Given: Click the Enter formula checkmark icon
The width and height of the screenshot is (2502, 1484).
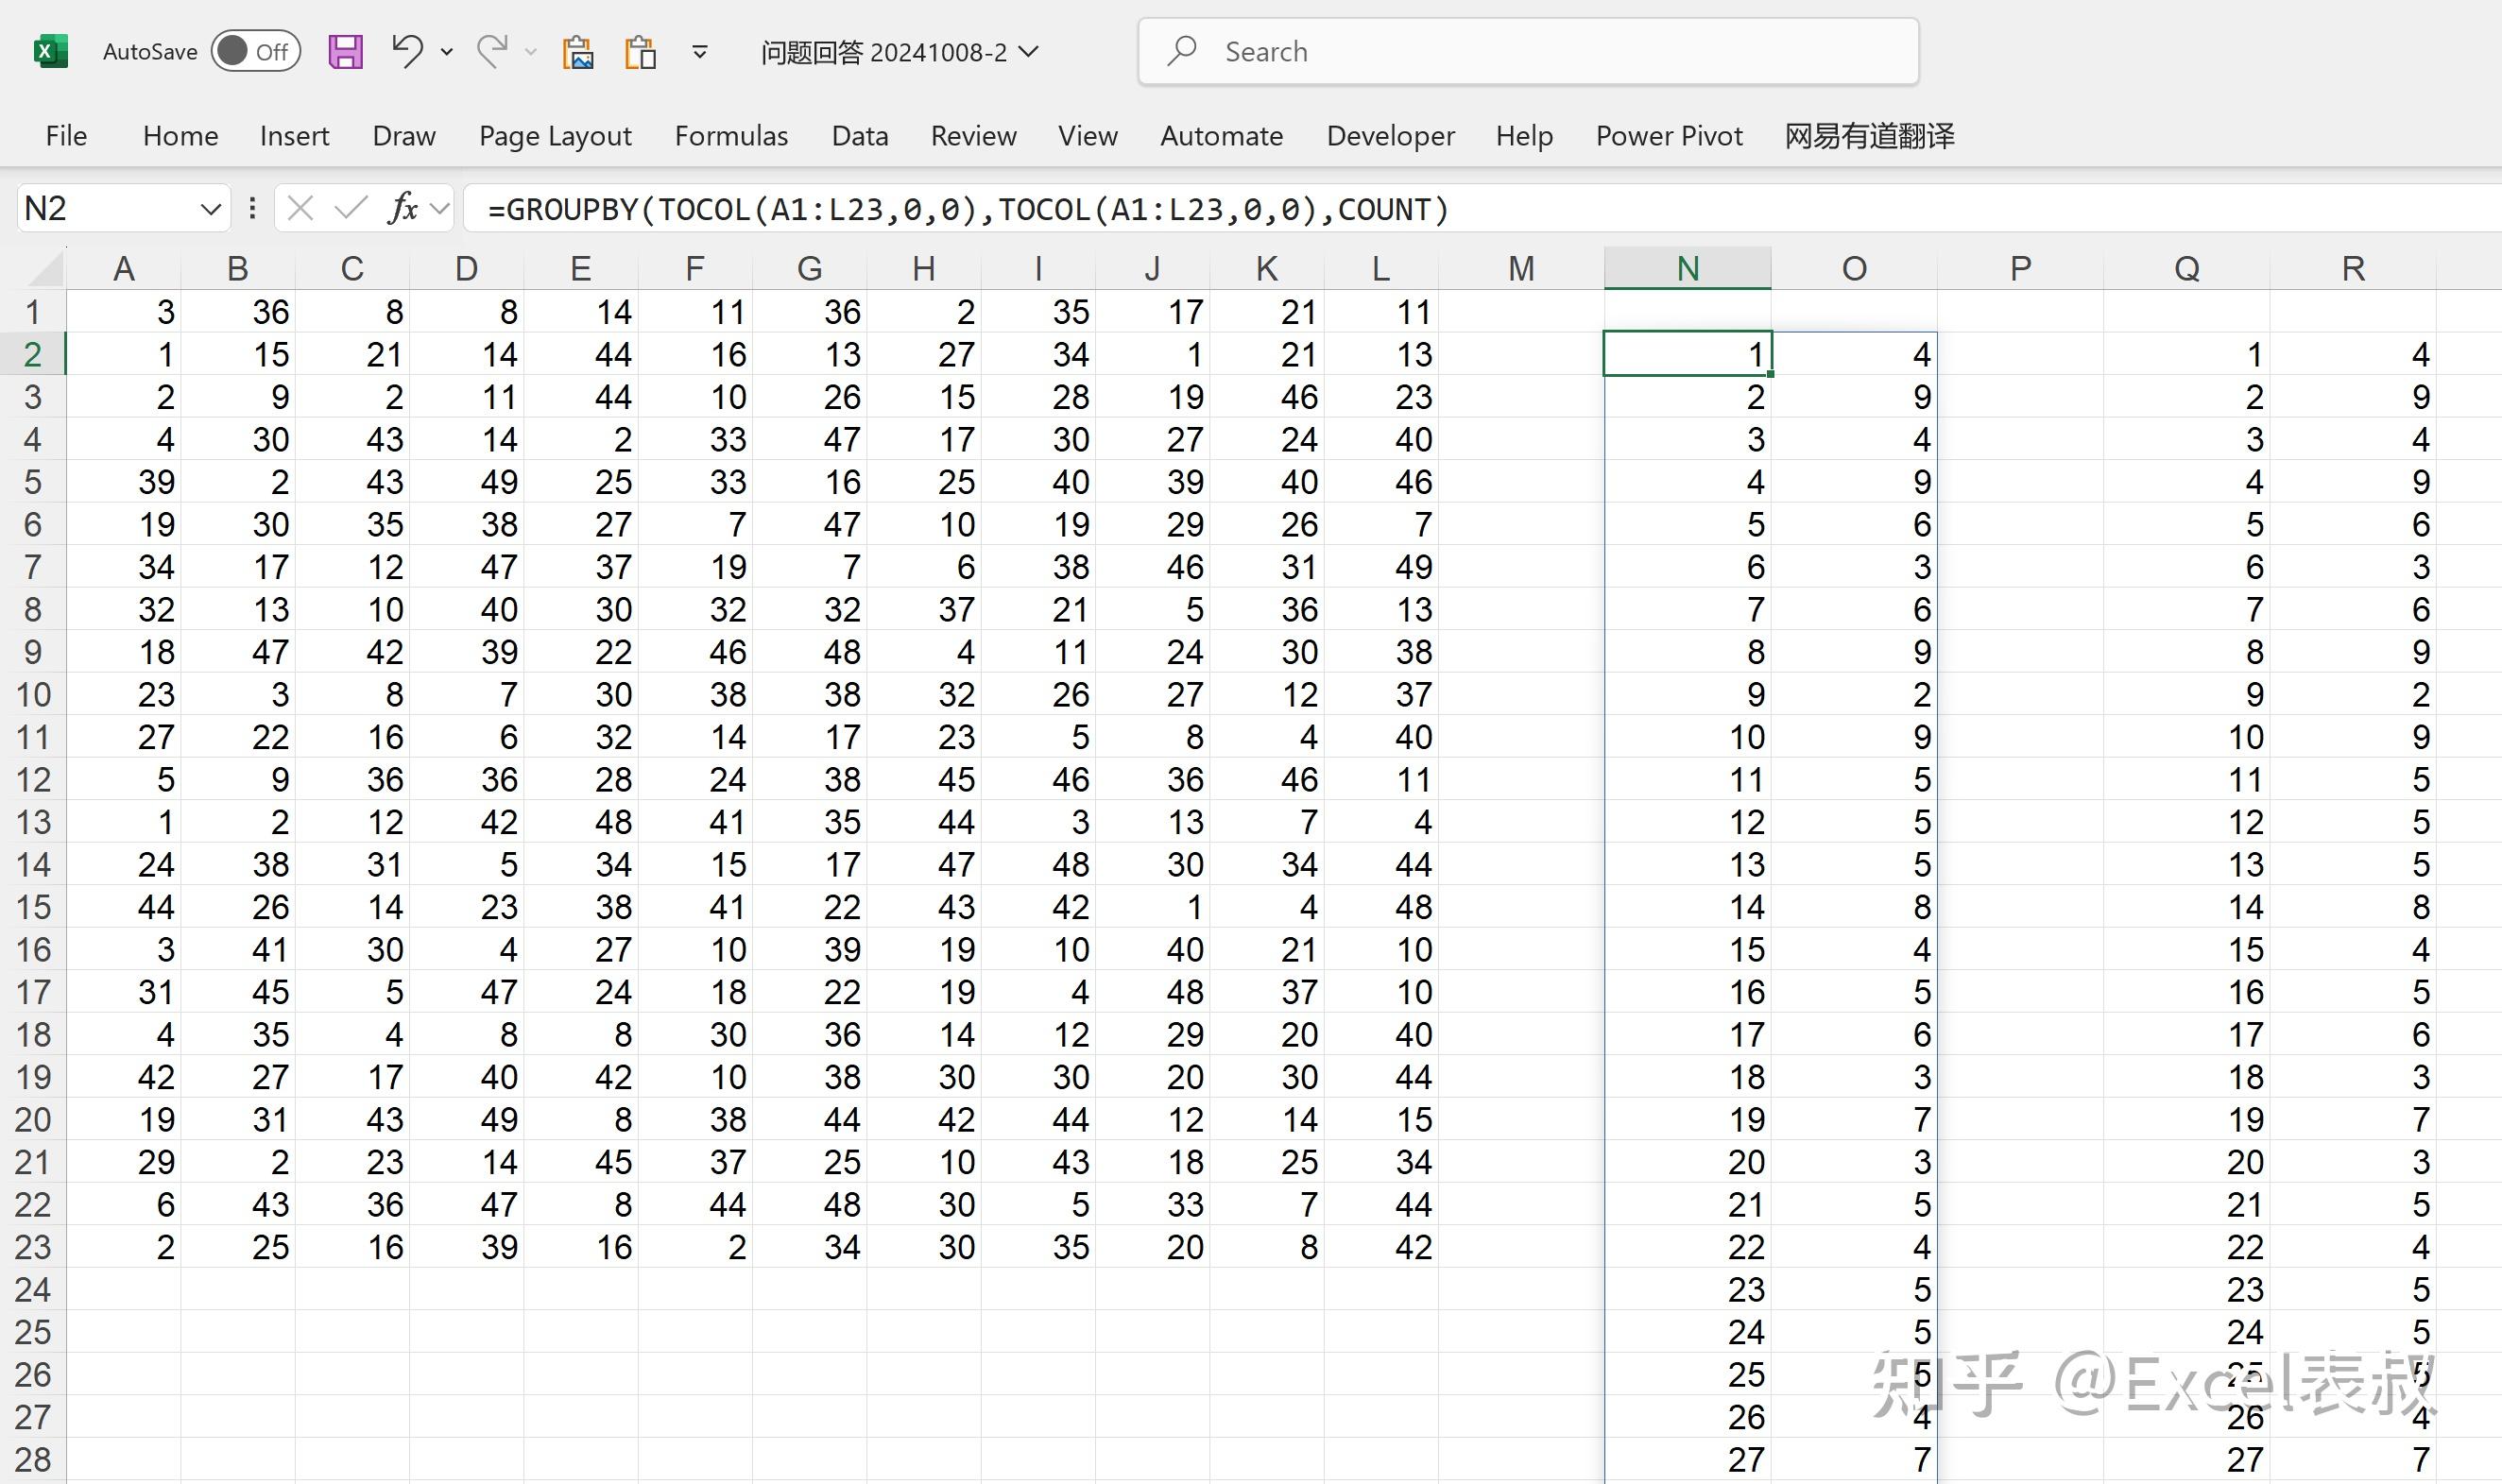Looking at the screenshot, I should [350, 208].
